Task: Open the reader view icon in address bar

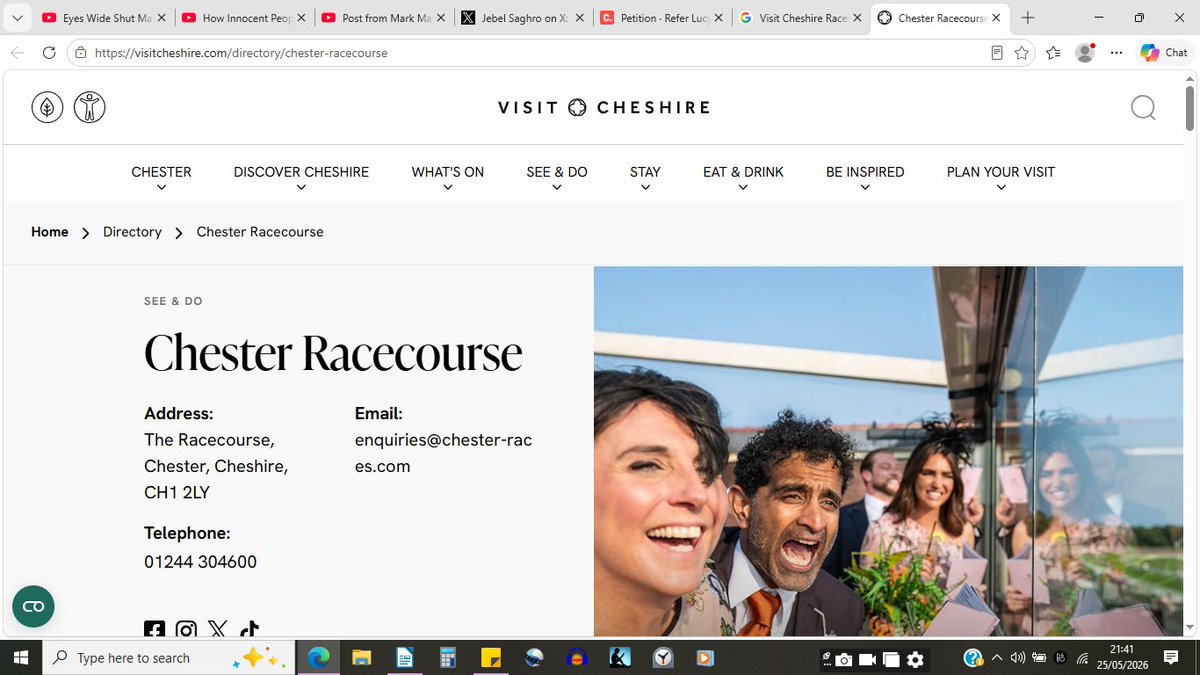Action: pyautogui.click(x=997, y=53)
